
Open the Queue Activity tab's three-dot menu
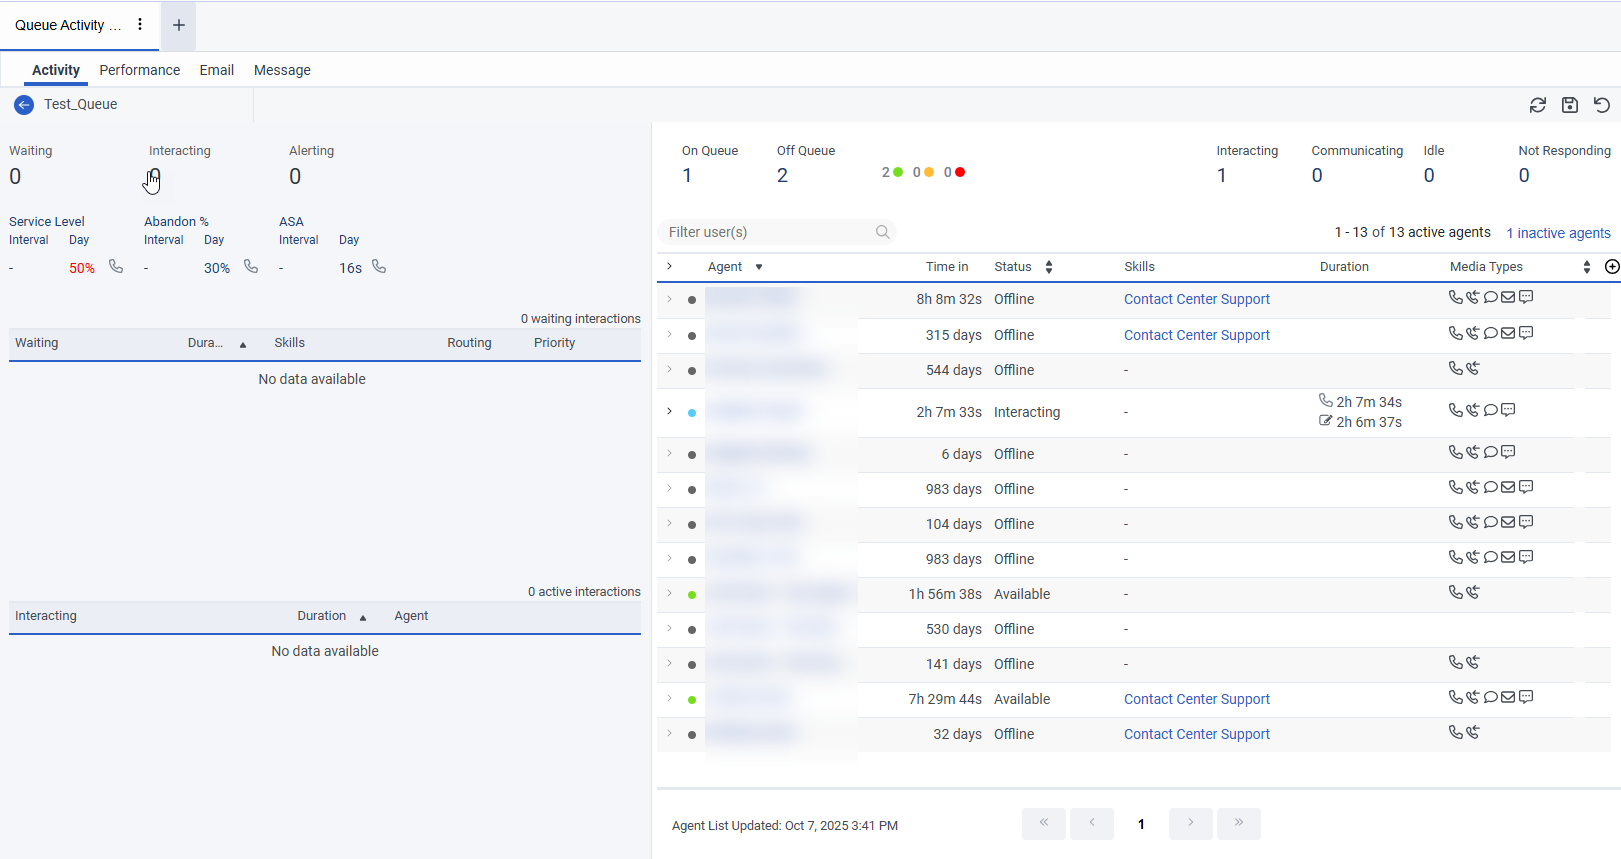click(x=140, y=25)
